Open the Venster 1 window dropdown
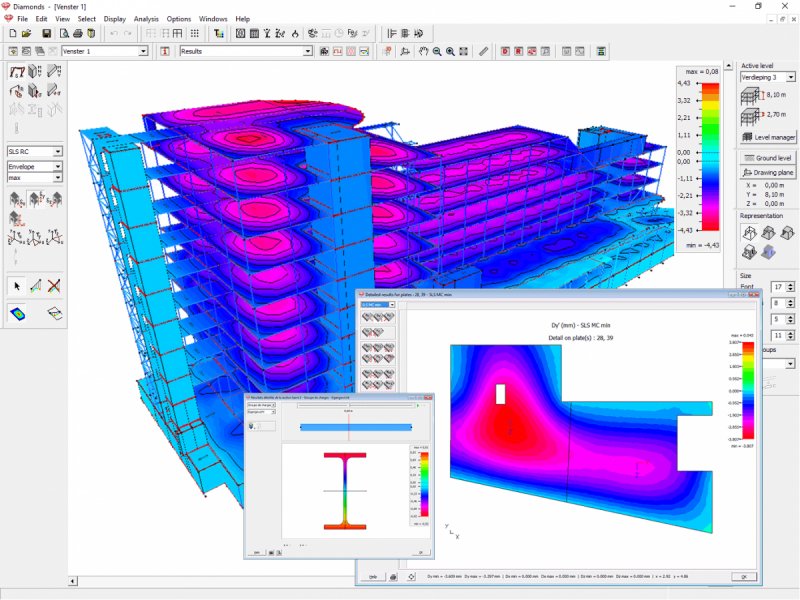Screen dimensions: 800x600 click(x=143, y=52)
